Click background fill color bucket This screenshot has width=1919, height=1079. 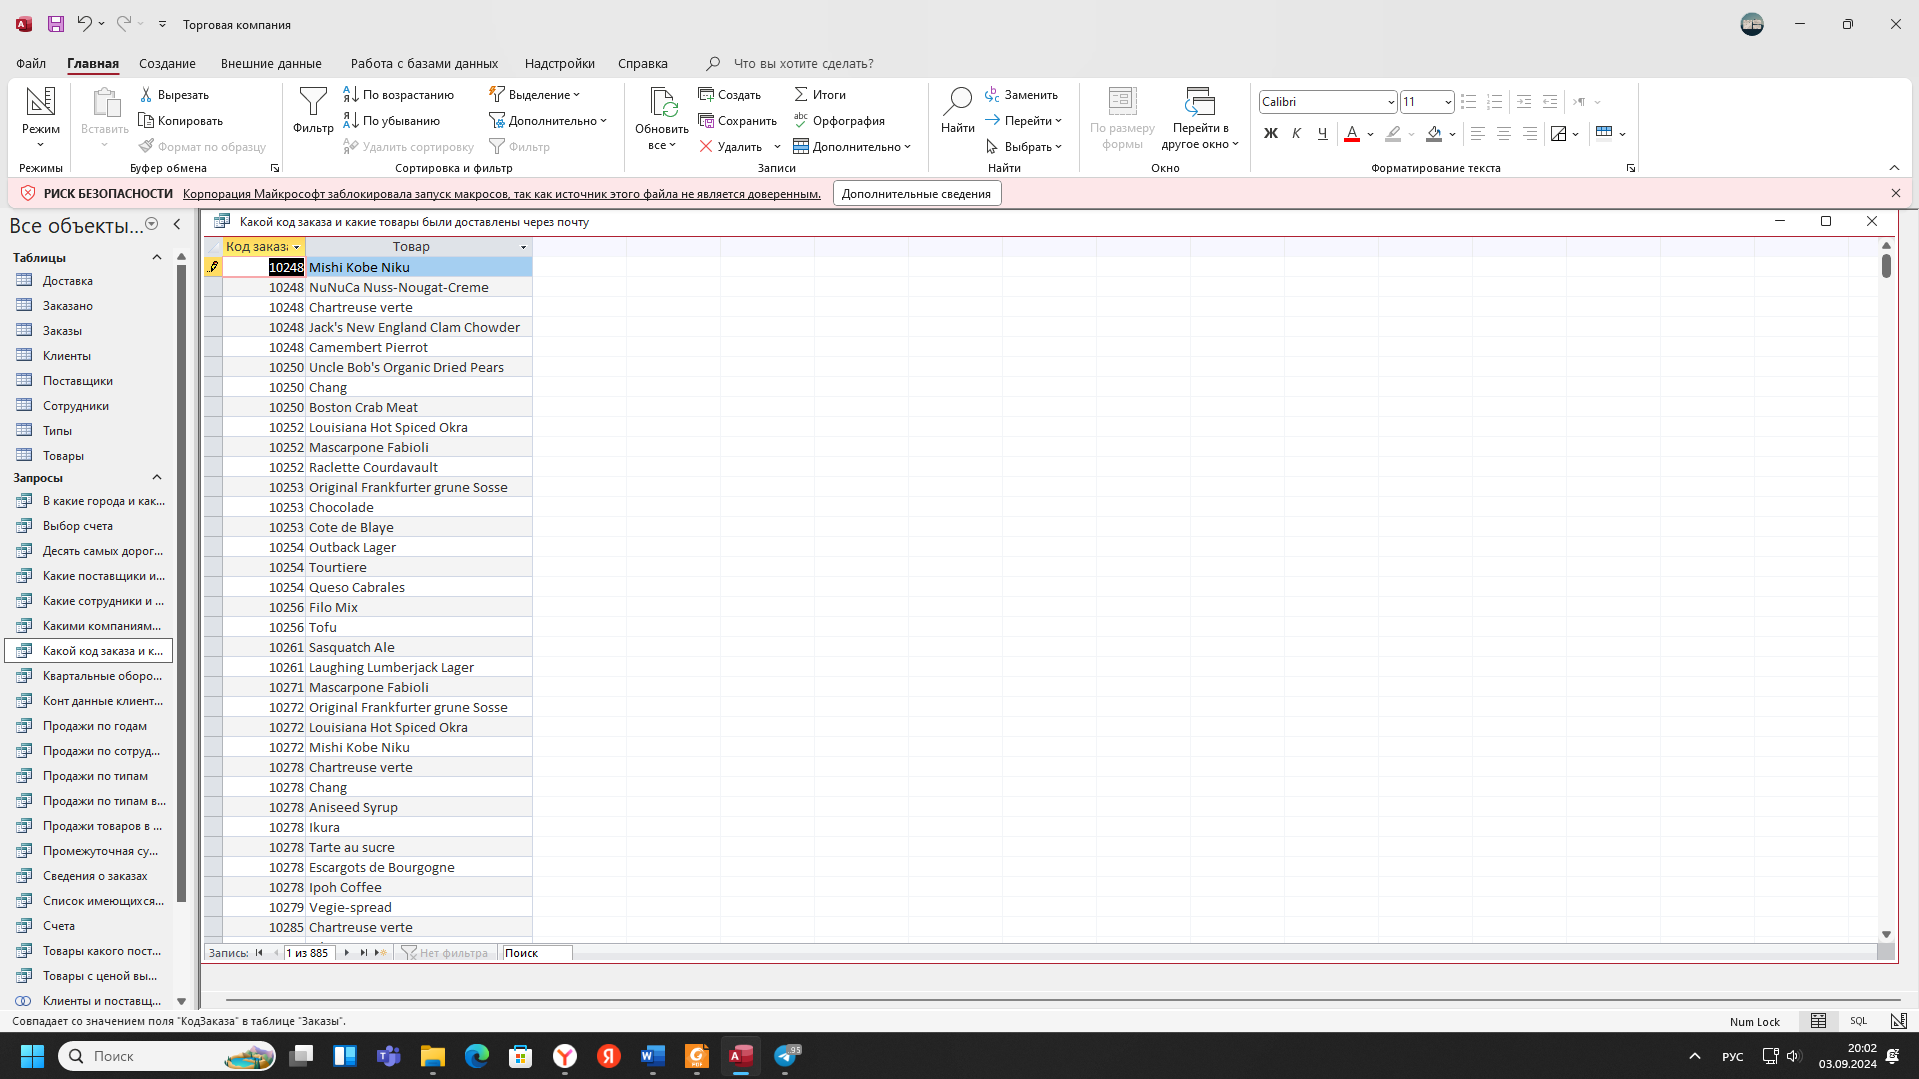coord(1434,133)
